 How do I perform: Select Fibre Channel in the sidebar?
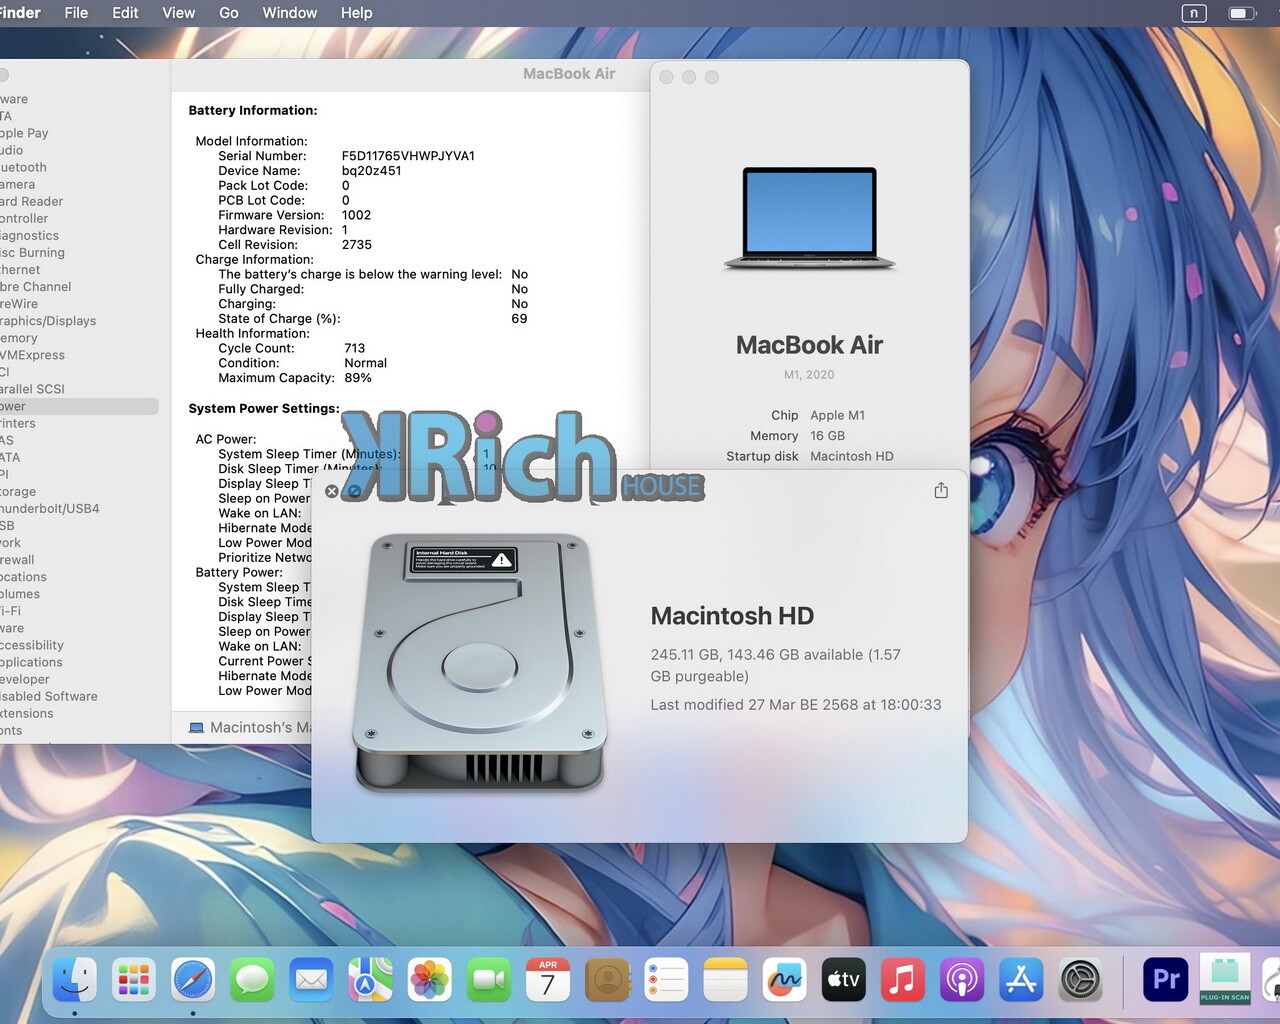click(36, 286)
